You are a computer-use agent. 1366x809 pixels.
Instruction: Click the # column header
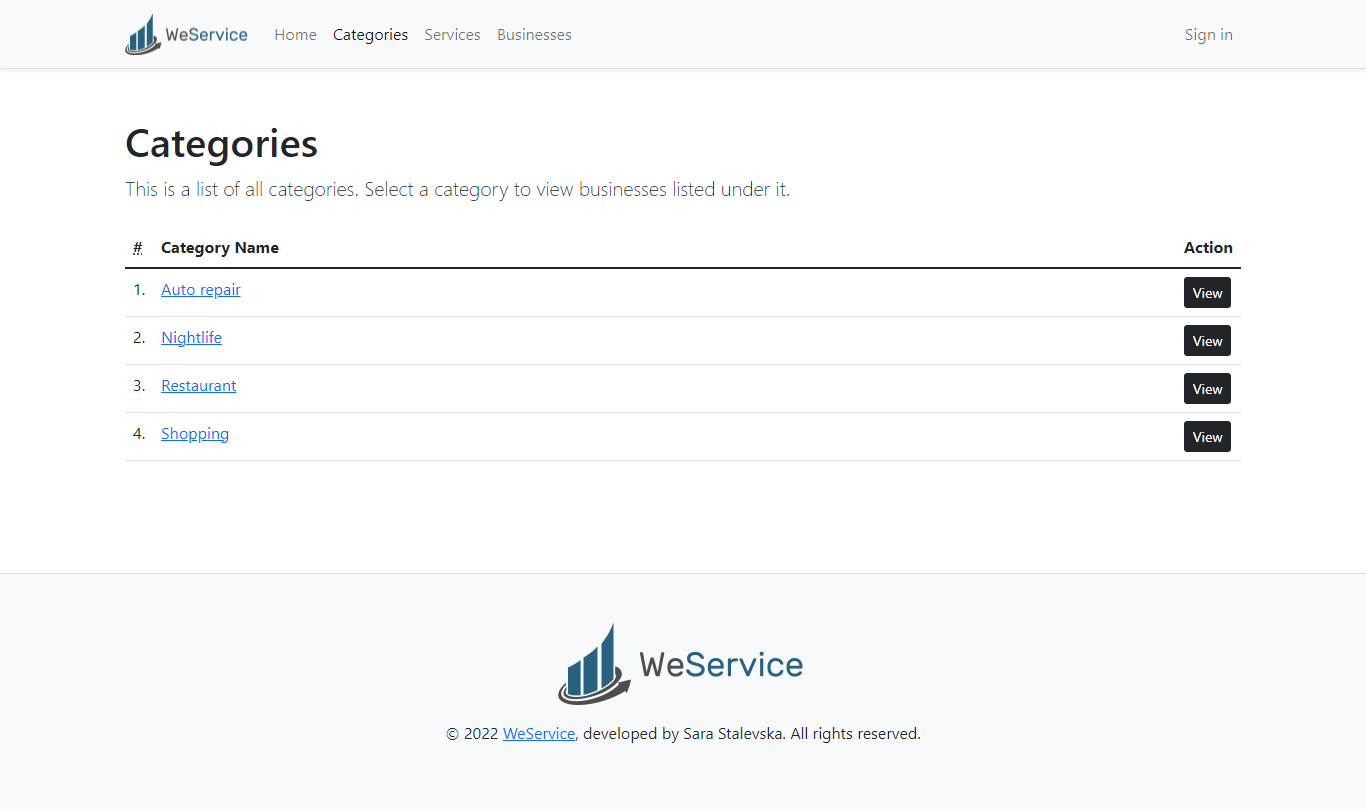(138, 248)
